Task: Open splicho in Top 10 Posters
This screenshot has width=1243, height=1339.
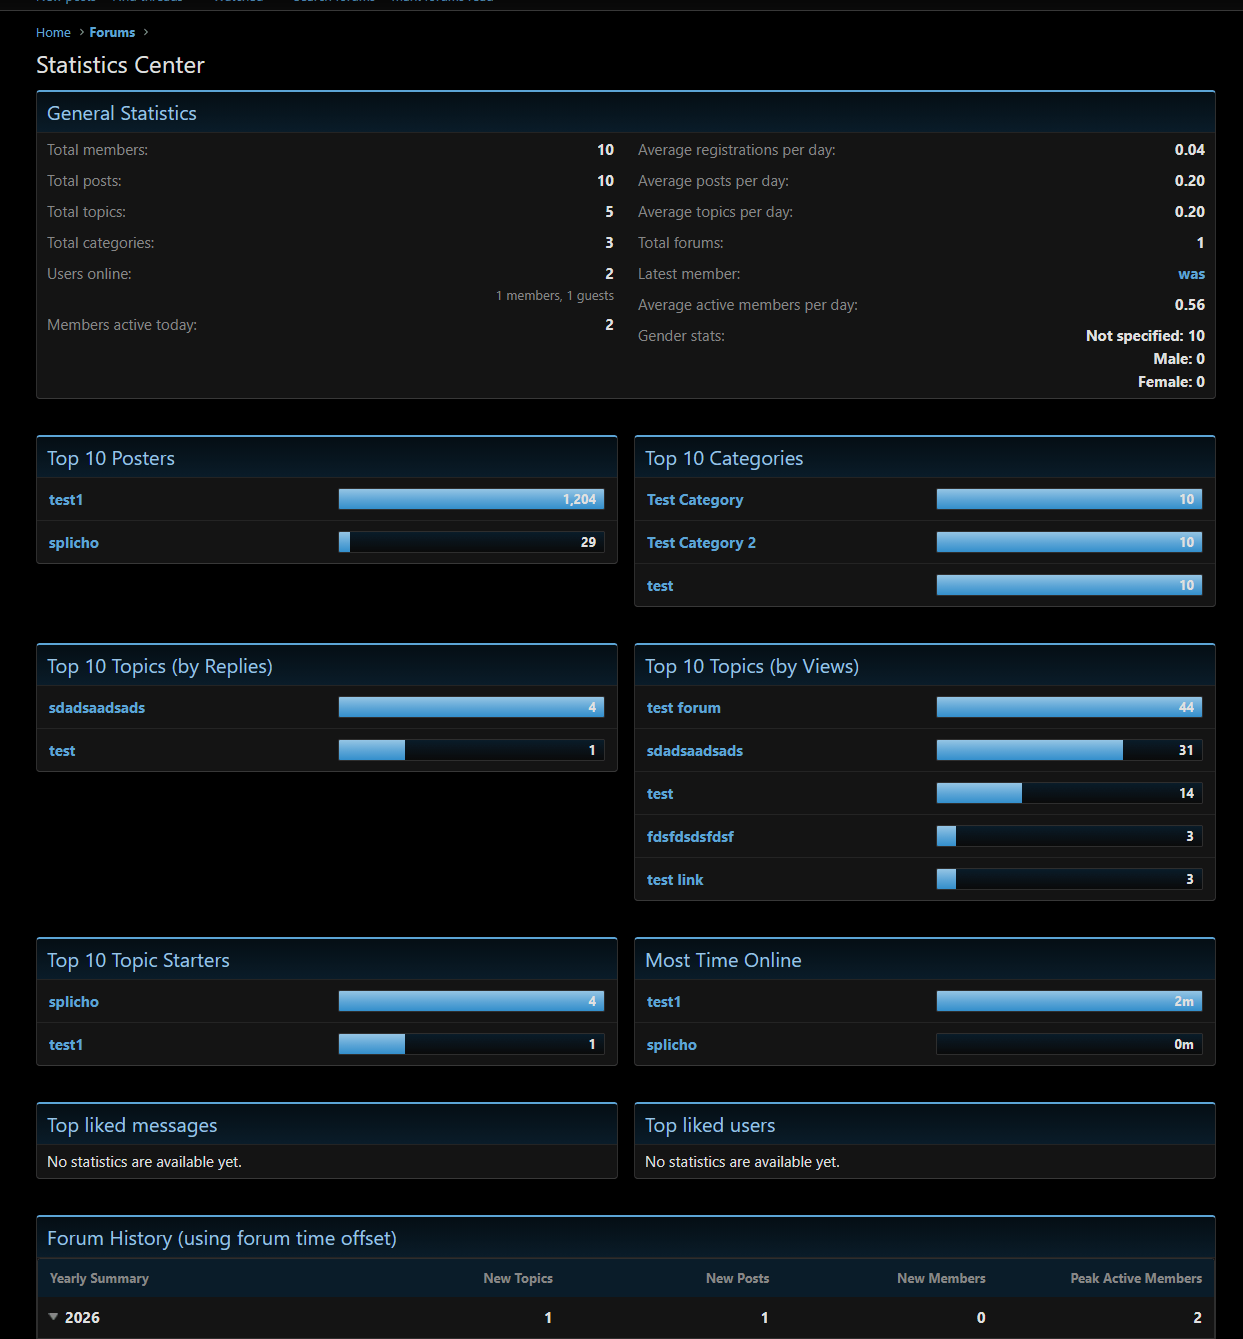Action: pos(74,543)
